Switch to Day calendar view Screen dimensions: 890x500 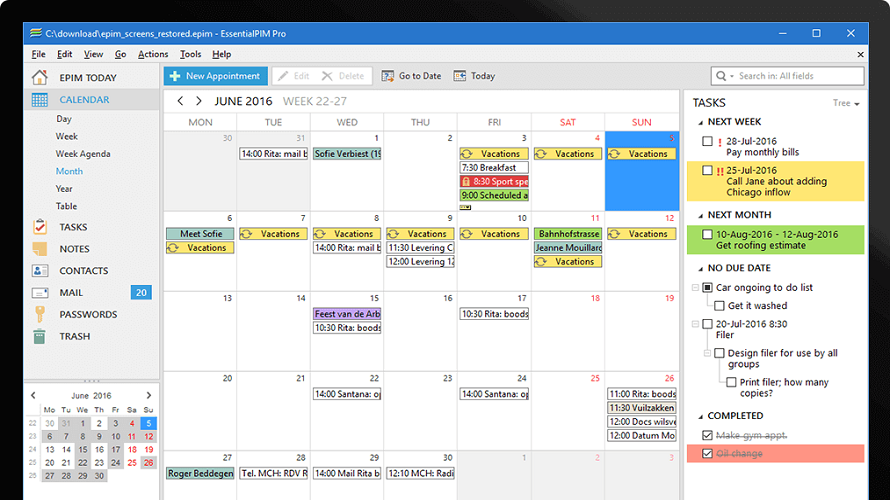click(x=64, y=119)
